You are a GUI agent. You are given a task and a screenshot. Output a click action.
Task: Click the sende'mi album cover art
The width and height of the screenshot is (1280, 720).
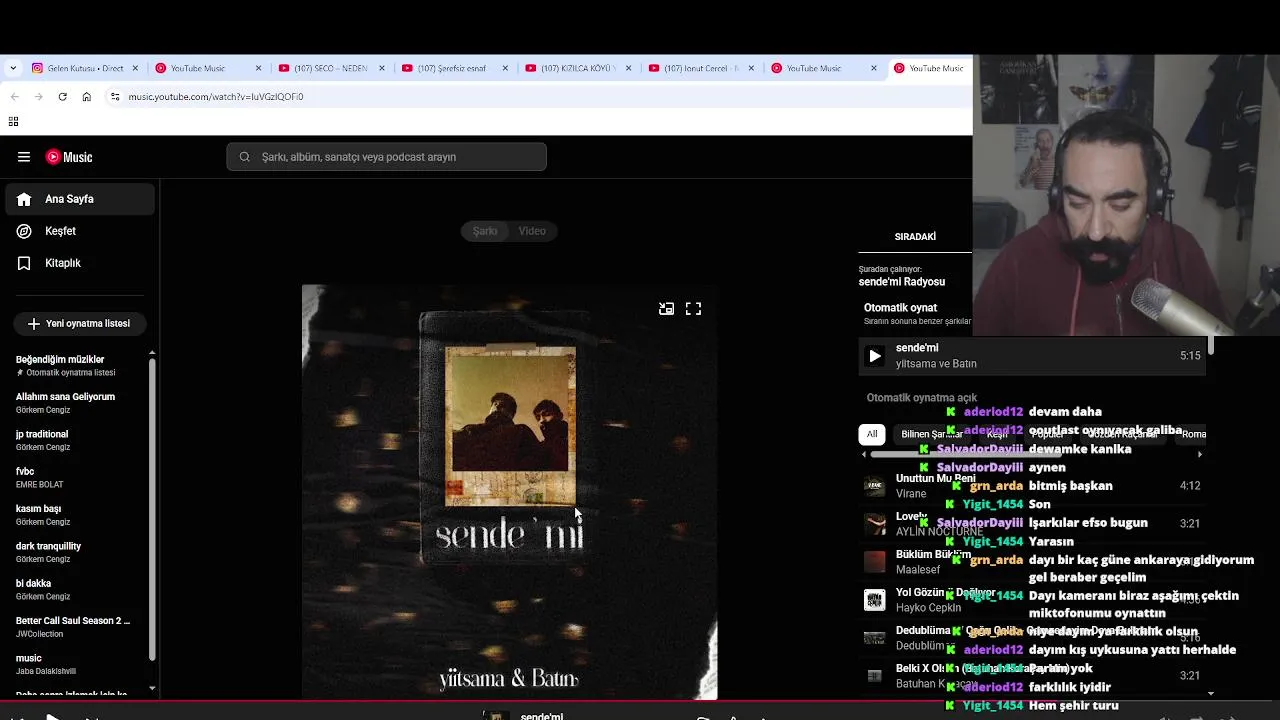pyautogui.click(x=510, y=492)
